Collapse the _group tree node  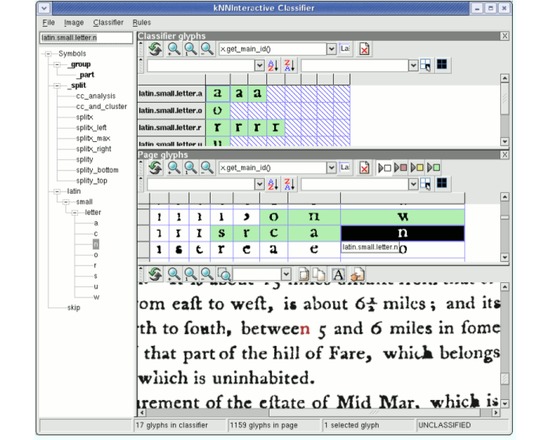[x=57, y=65]
